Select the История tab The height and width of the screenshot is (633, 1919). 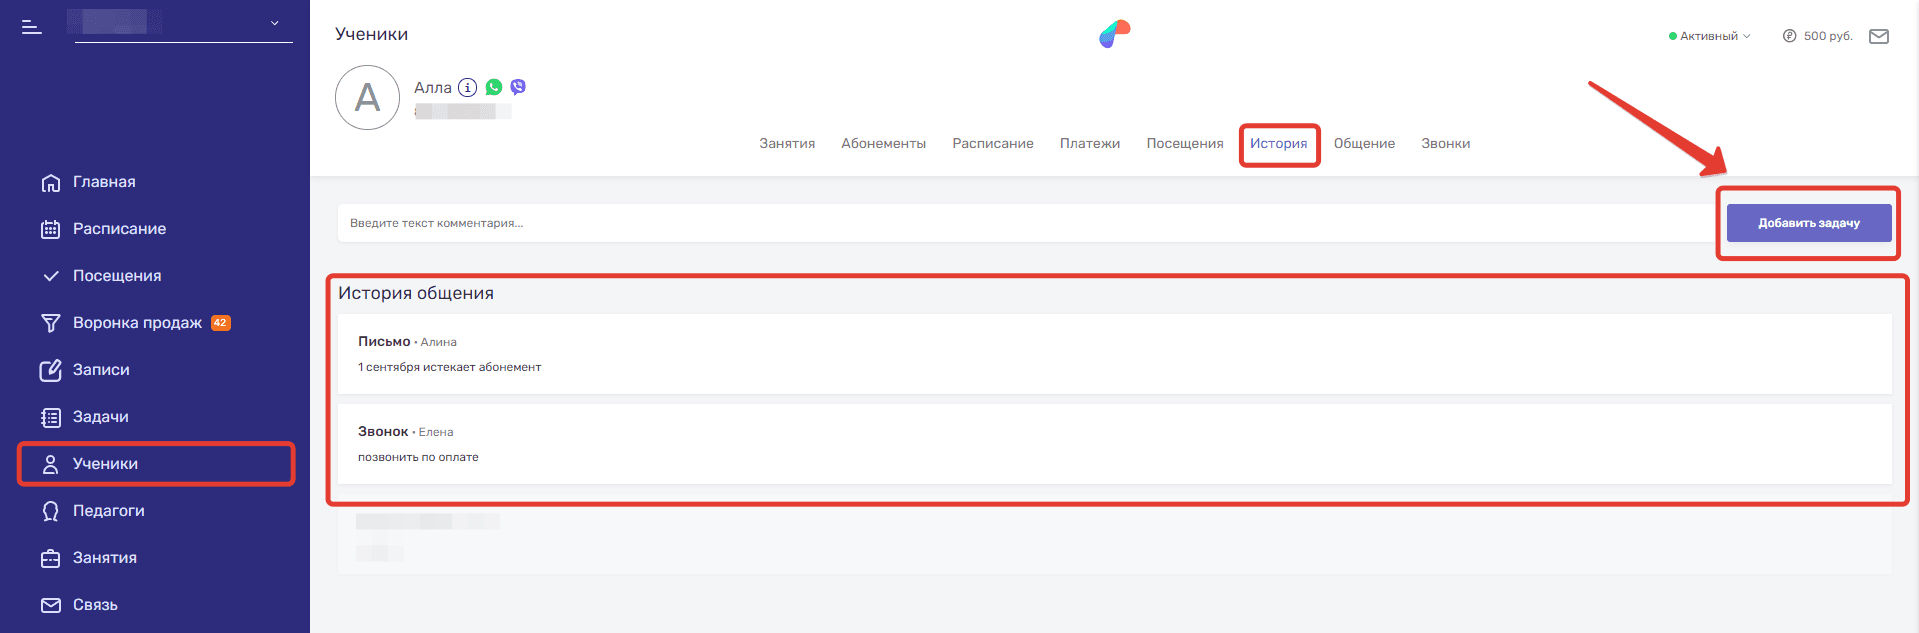click(1278, 144)
